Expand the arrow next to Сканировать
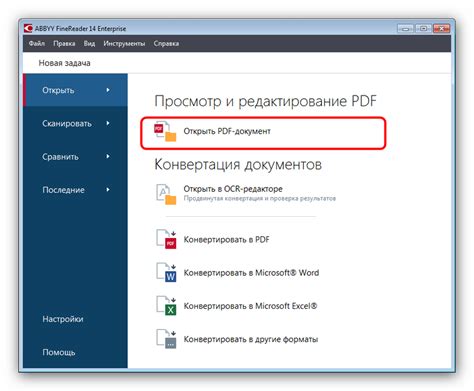The width and height of the screenshot is (474, 391). [108, 123]
